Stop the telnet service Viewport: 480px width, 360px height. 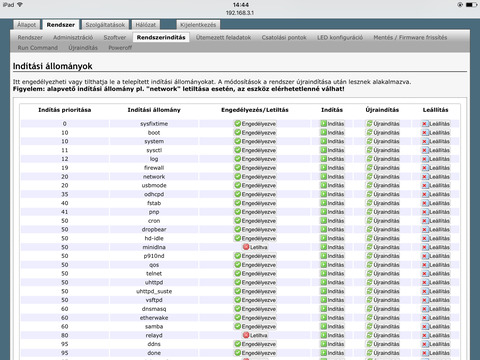436,274
